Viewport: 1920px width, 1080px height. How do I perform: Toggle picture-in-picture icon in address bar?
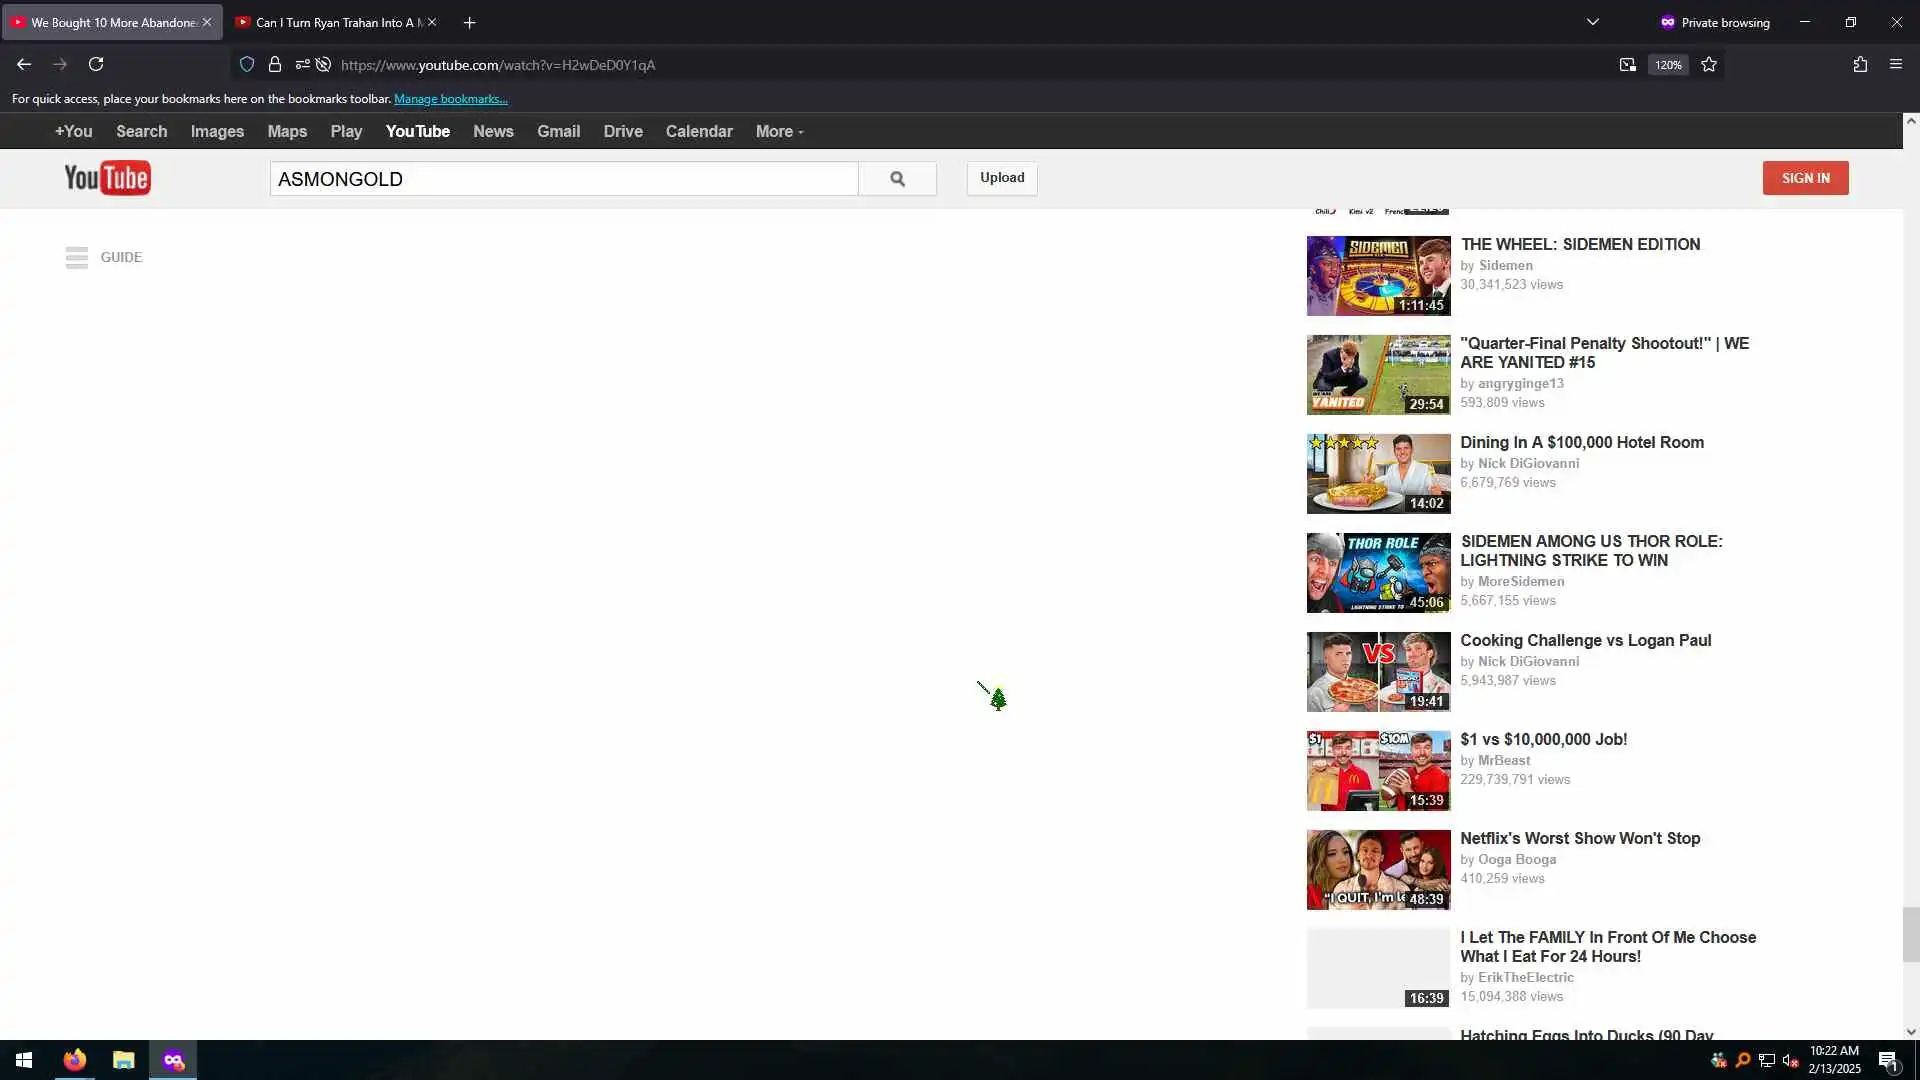1627,64
